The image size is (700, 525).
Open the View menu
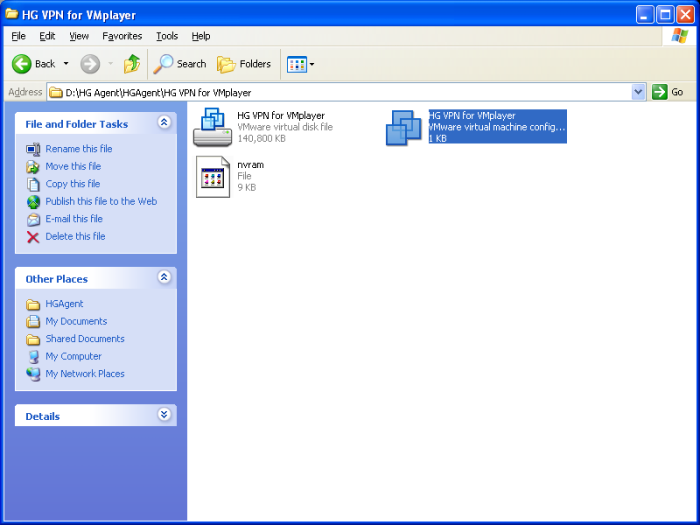pos(79,36)
